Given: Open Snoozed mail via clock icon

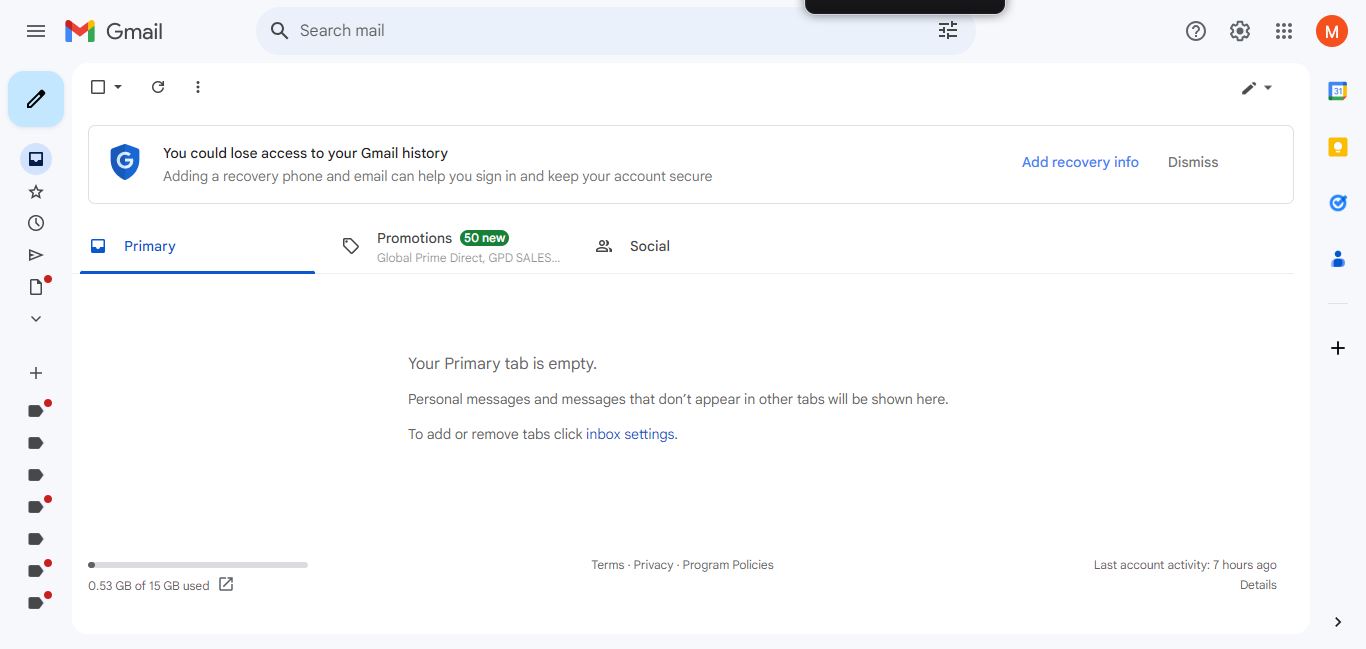Looking at the screenshot, I should coord(36,223).
